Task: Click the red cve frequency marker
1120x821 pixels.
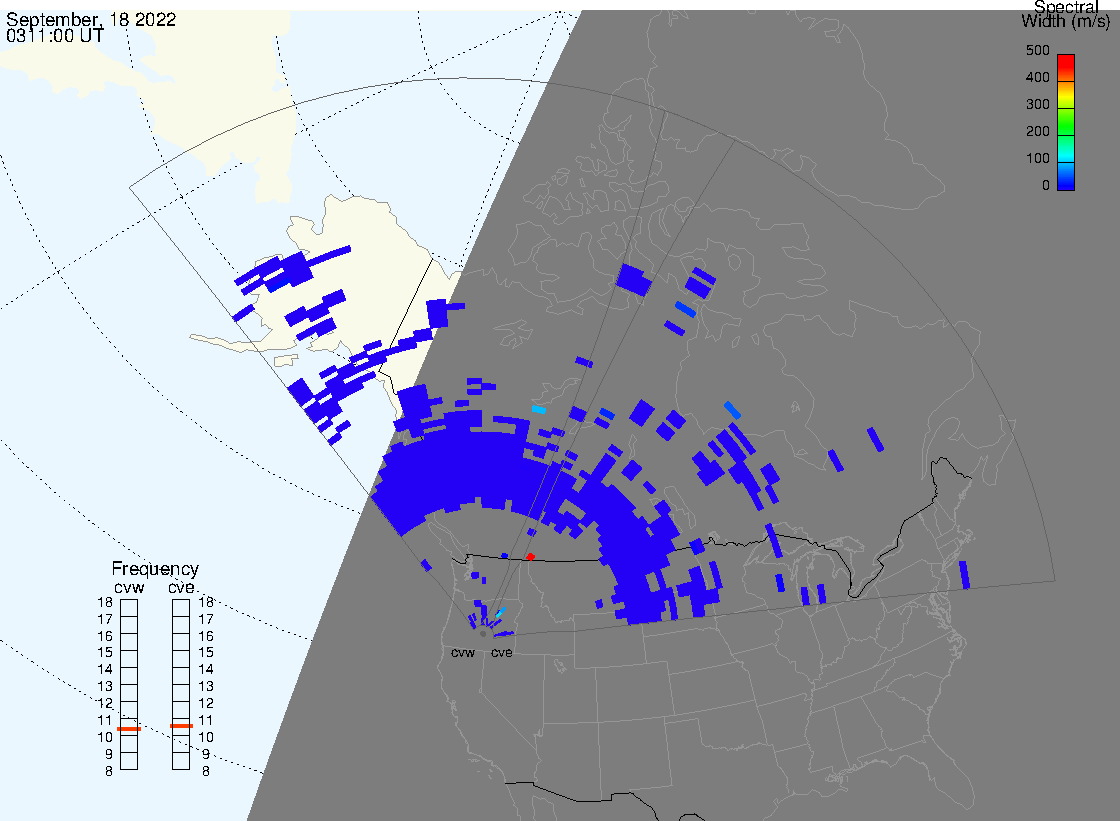Action: [x=181, y=726]
